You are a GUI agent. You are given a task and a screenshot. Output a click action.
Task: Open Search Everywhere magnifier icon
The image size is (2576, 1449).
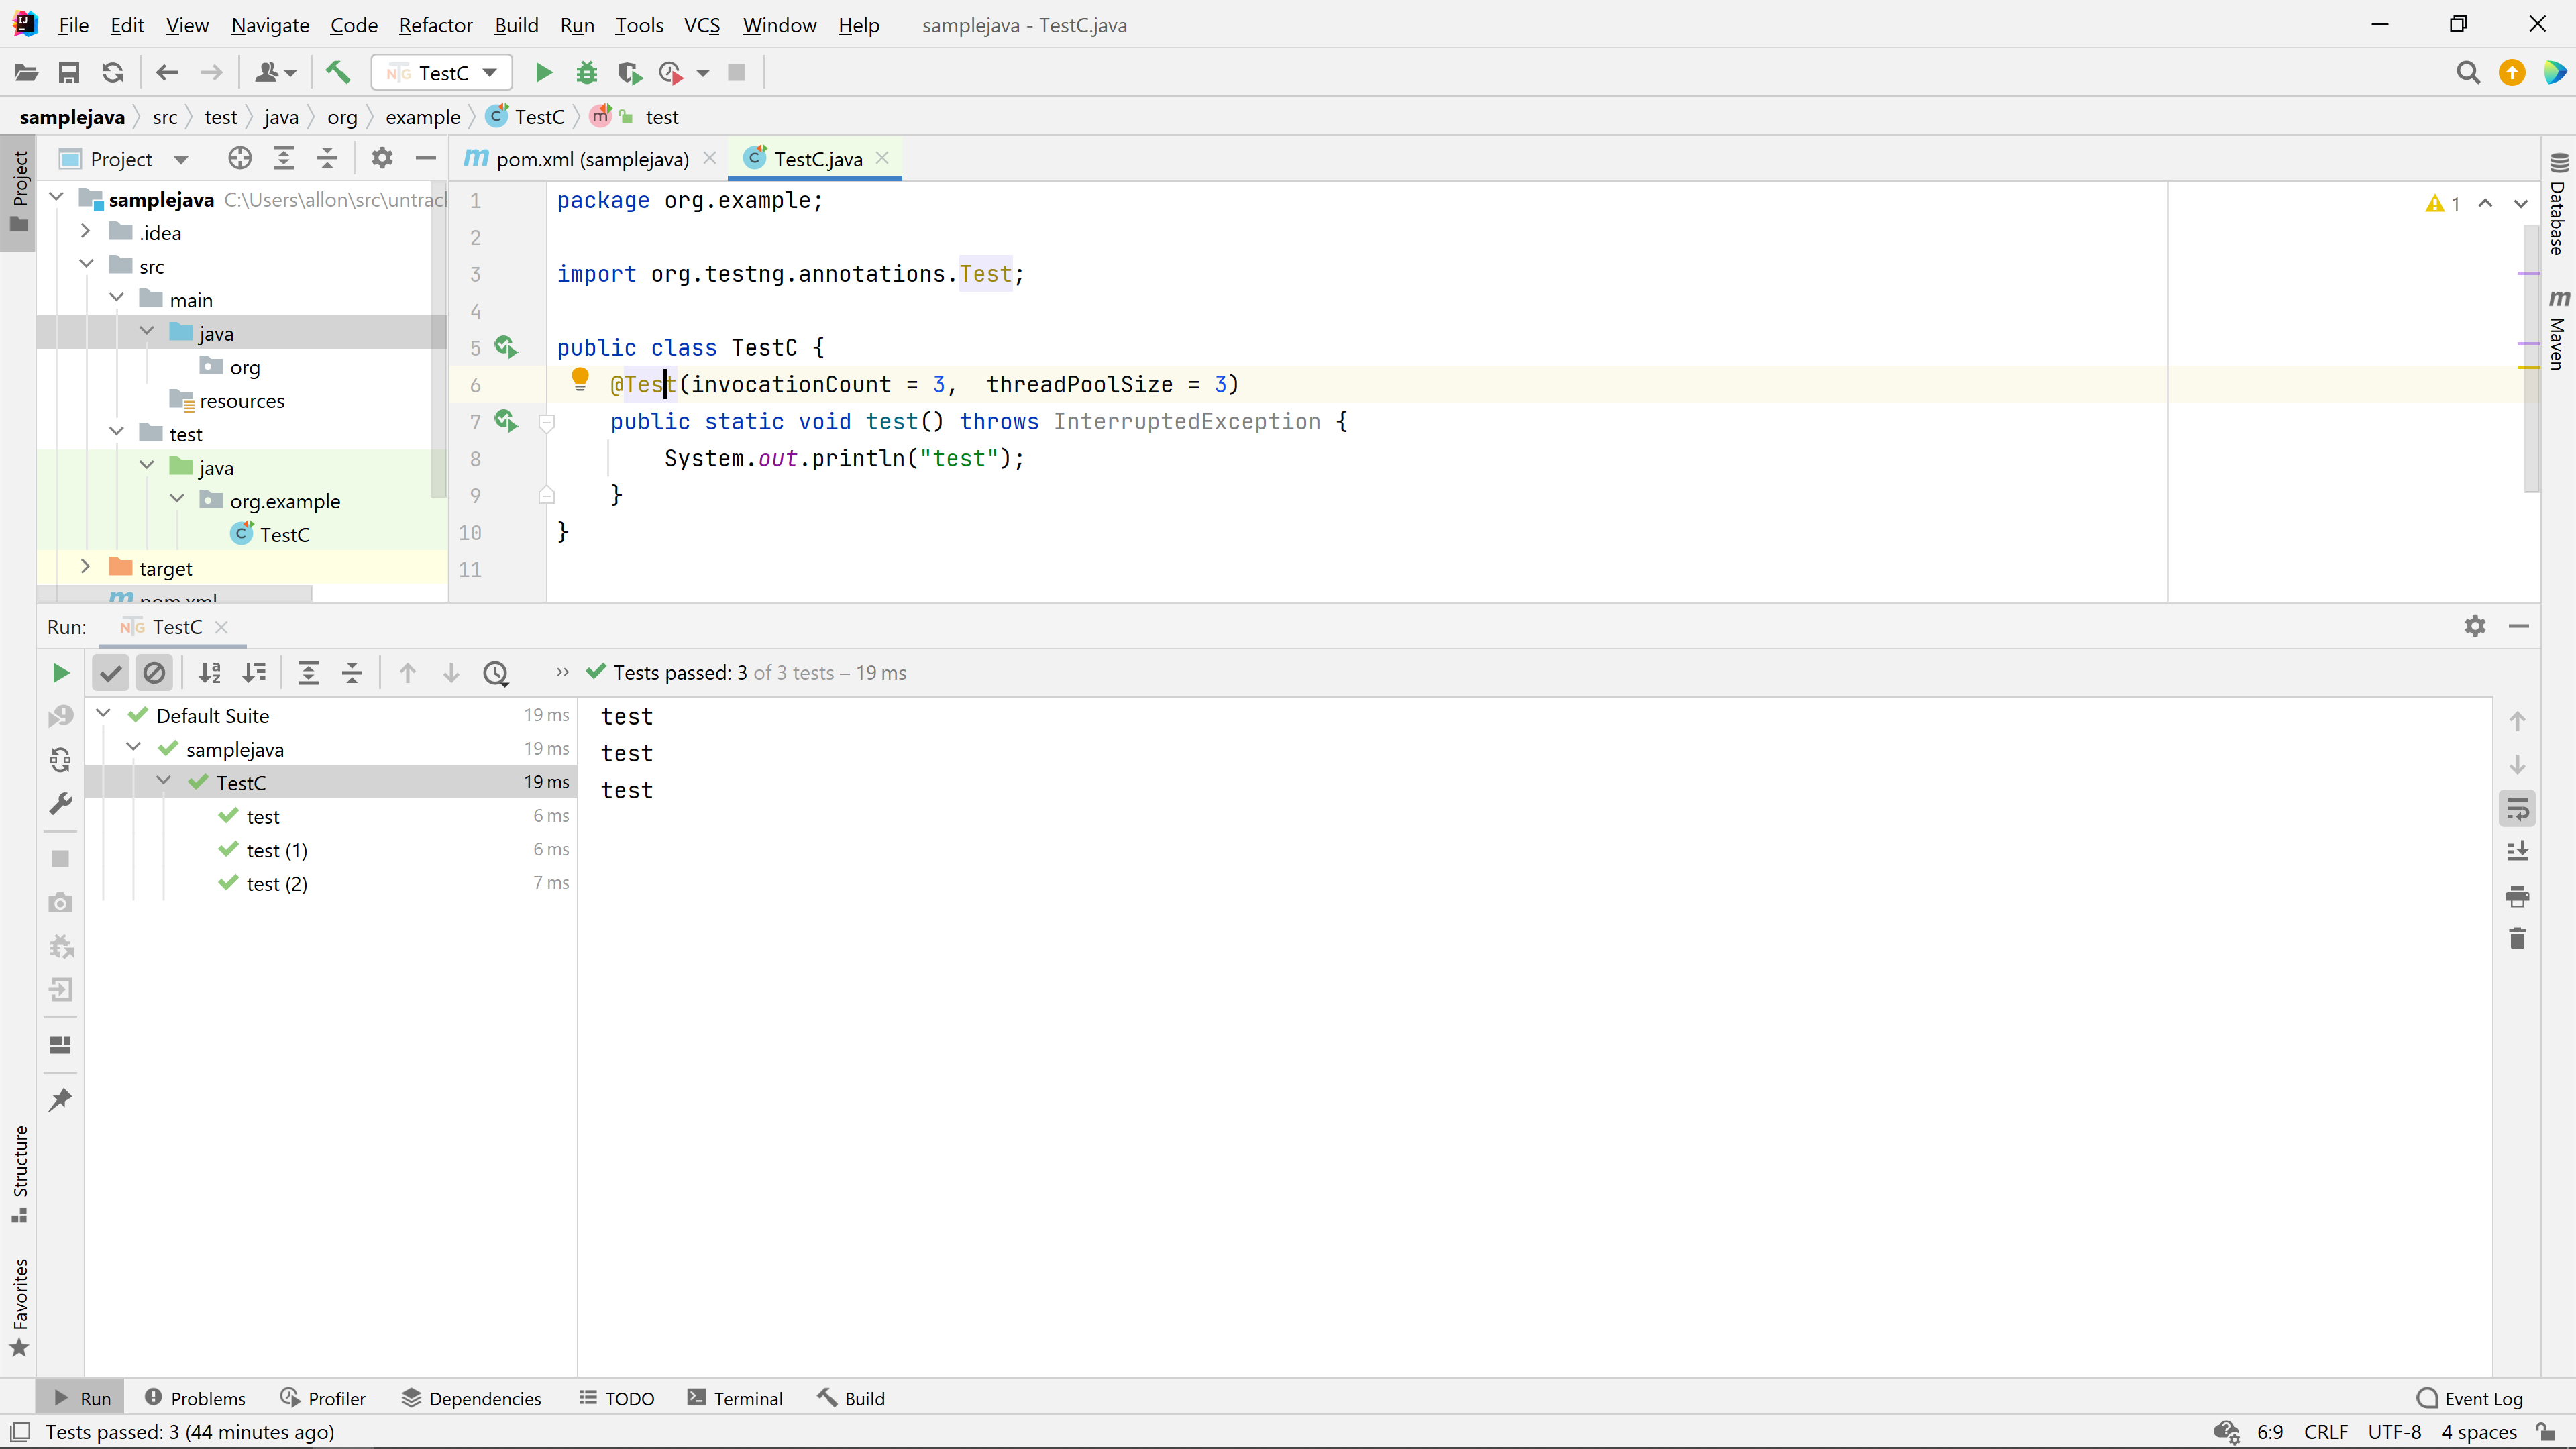click(x=2468, y=73)
